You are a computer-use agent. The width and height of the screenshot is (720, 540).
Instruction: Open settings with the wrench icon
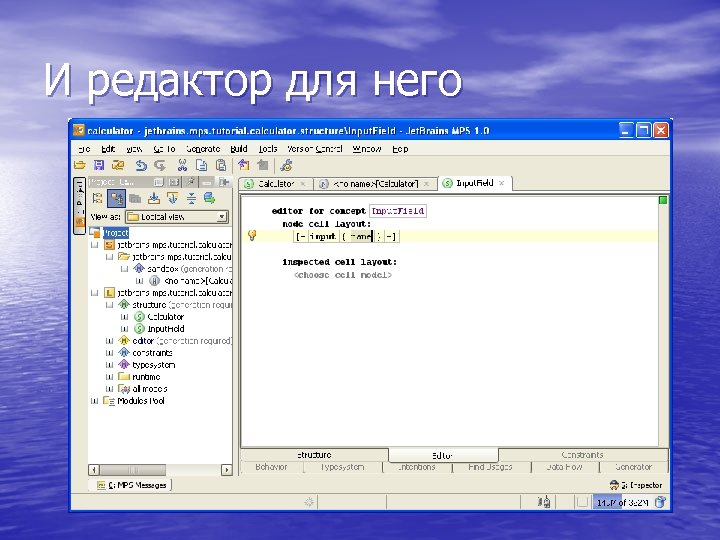point(286,165)
